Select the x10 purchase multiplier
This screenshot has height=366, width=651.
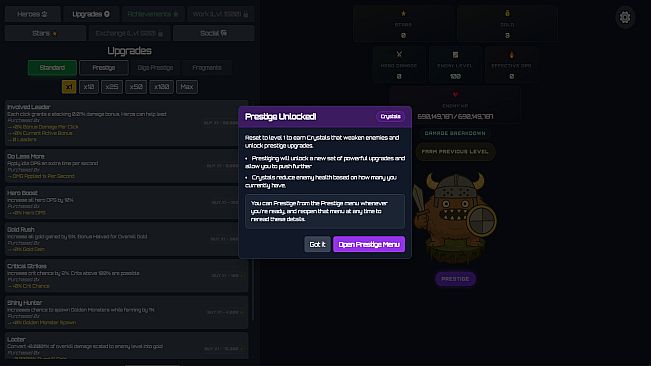click(x=89, y=87)
